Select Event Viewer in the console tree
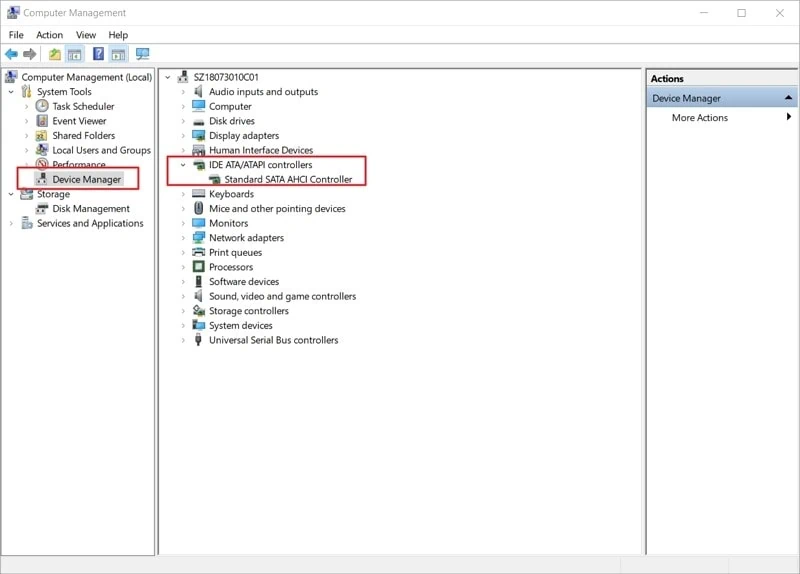Image resolution: width=800 pixels, height=574 pixels. click(79, 121)
